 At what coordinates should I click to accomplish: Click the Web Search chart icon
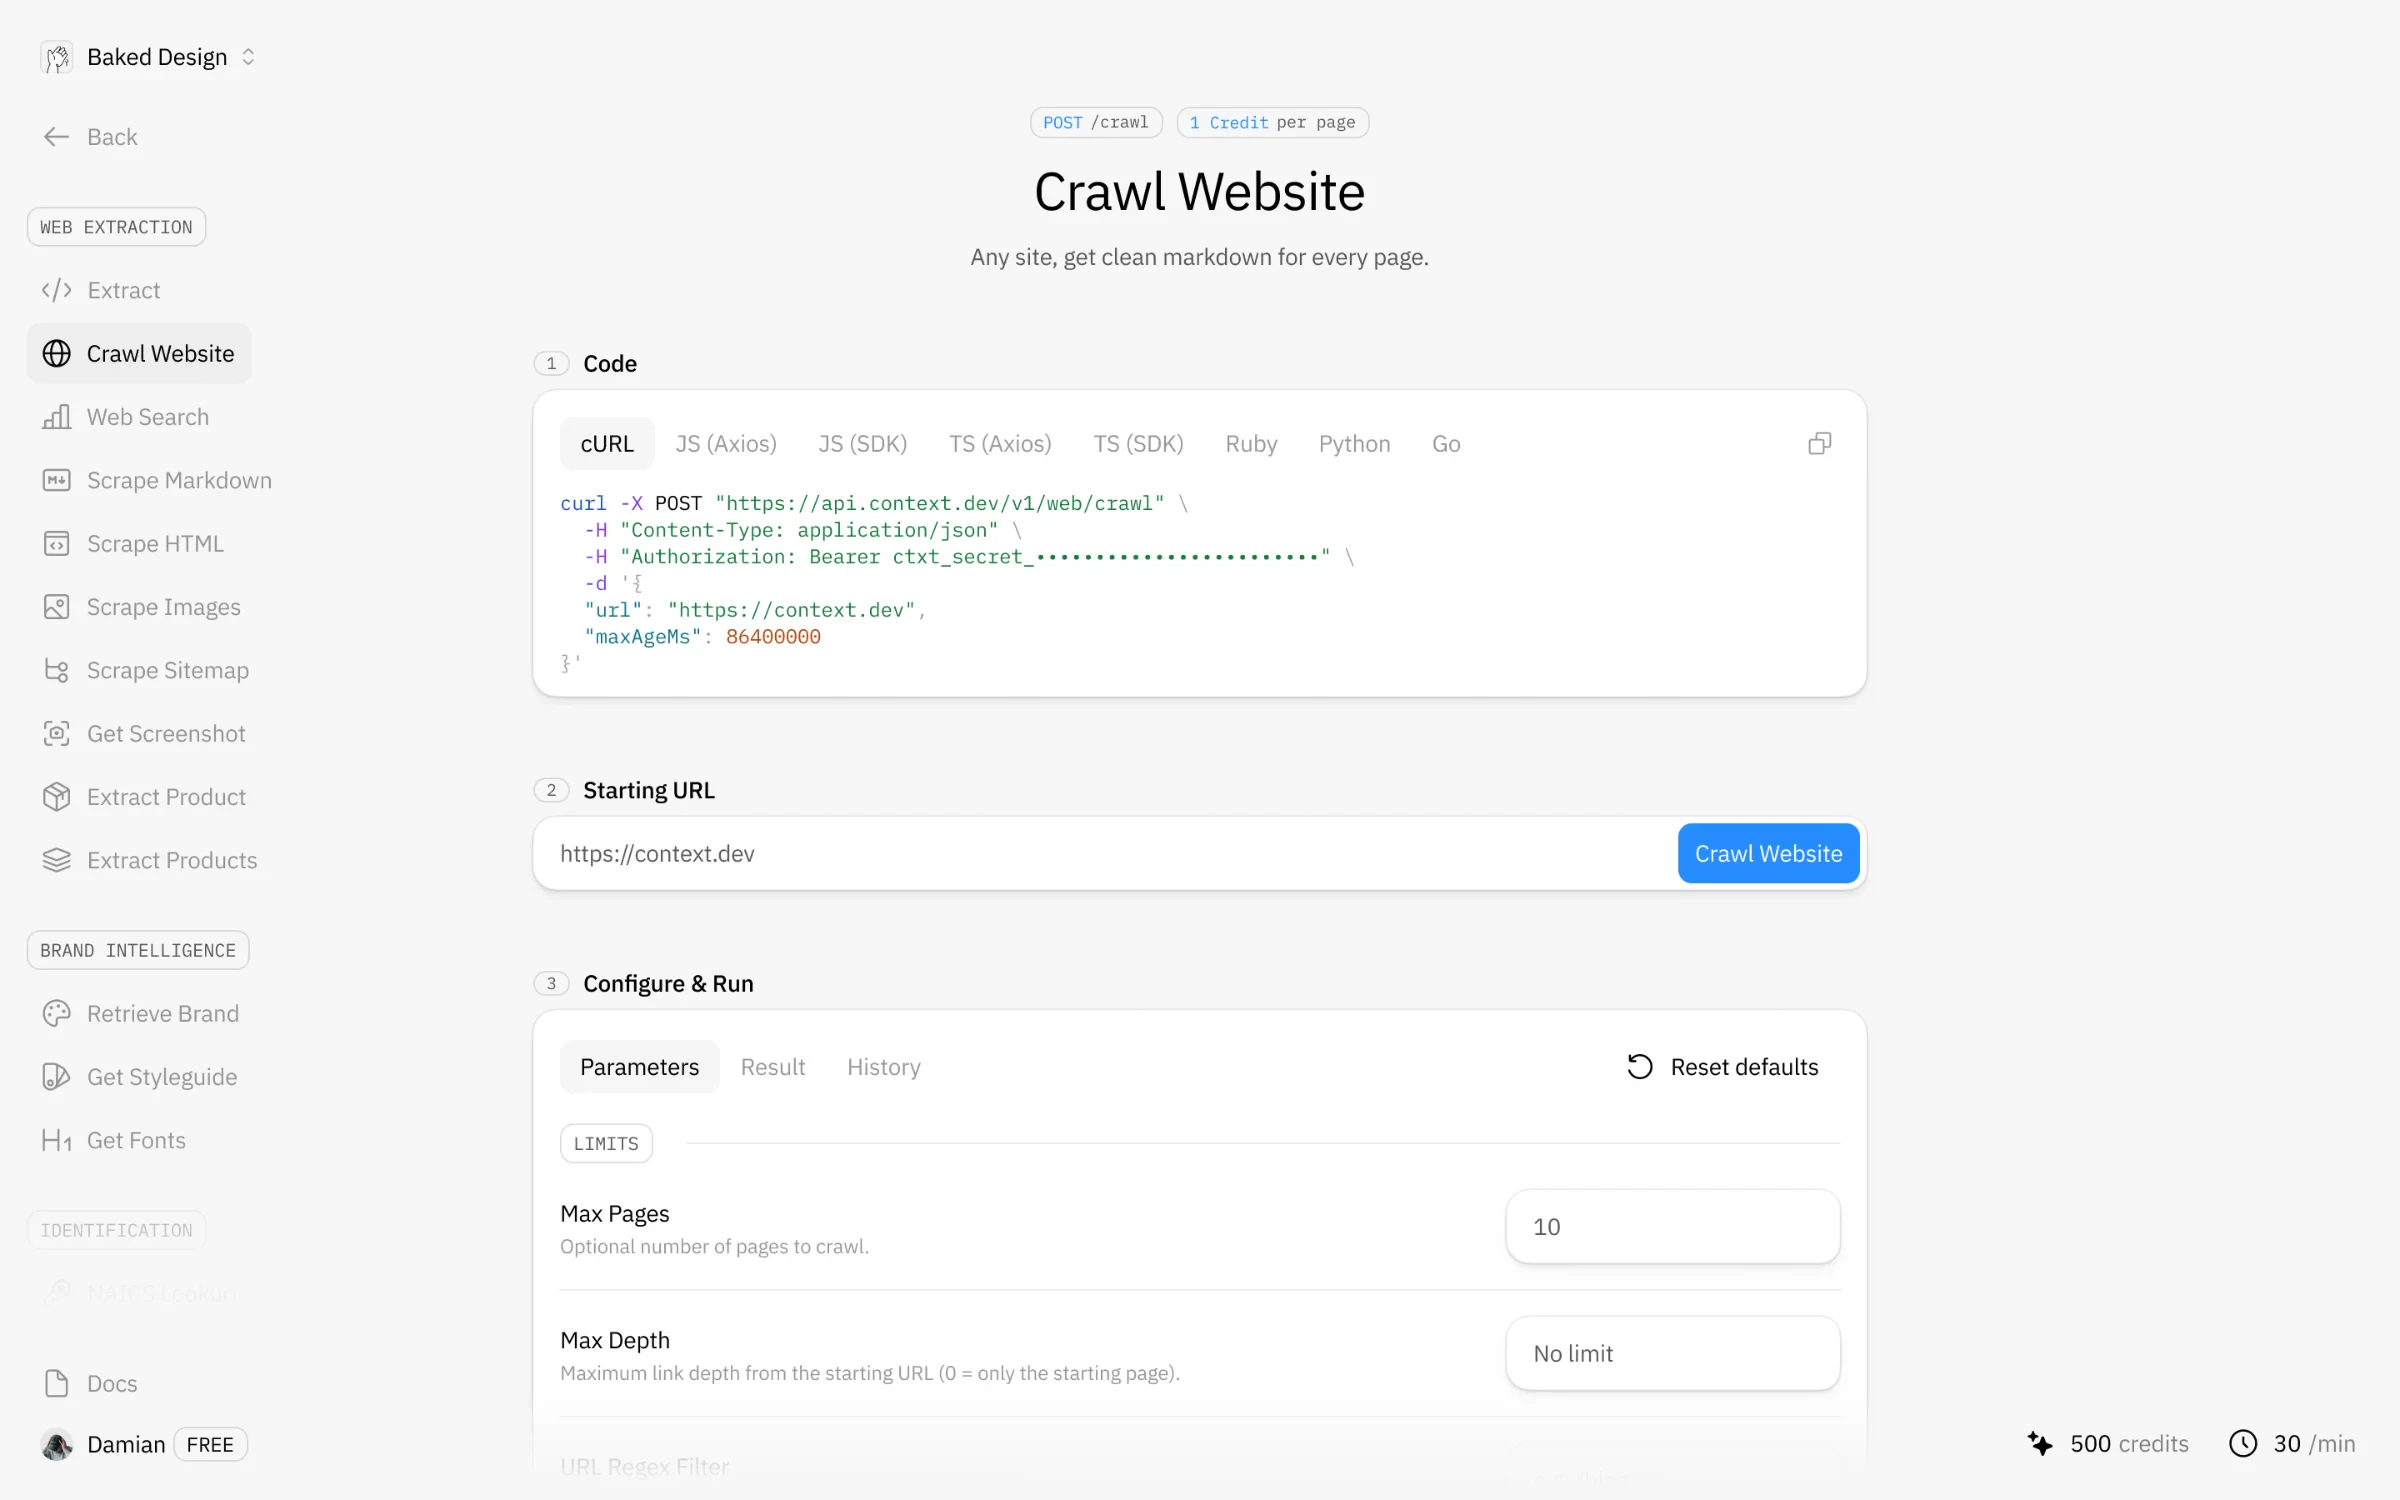click(56, 417)
